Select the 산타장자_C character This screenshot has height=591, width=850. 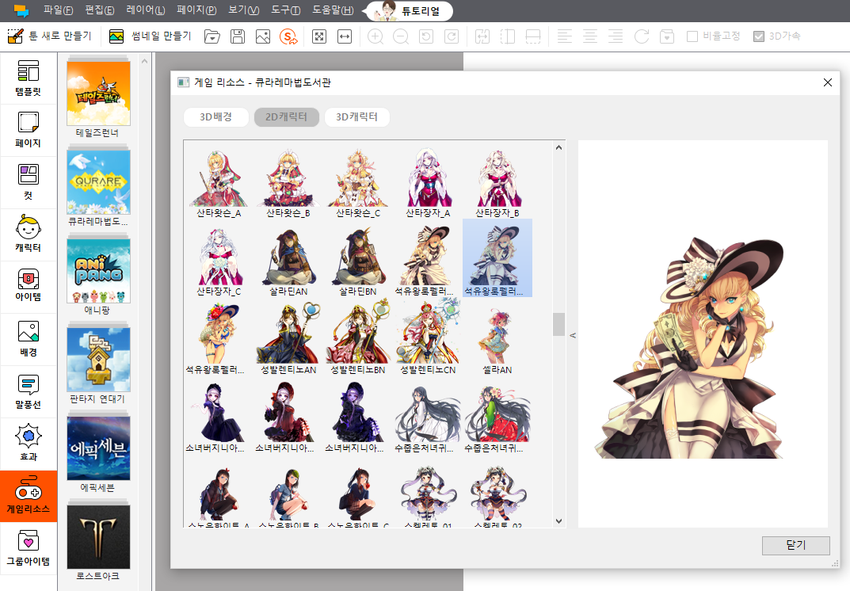tap(218, 261)
